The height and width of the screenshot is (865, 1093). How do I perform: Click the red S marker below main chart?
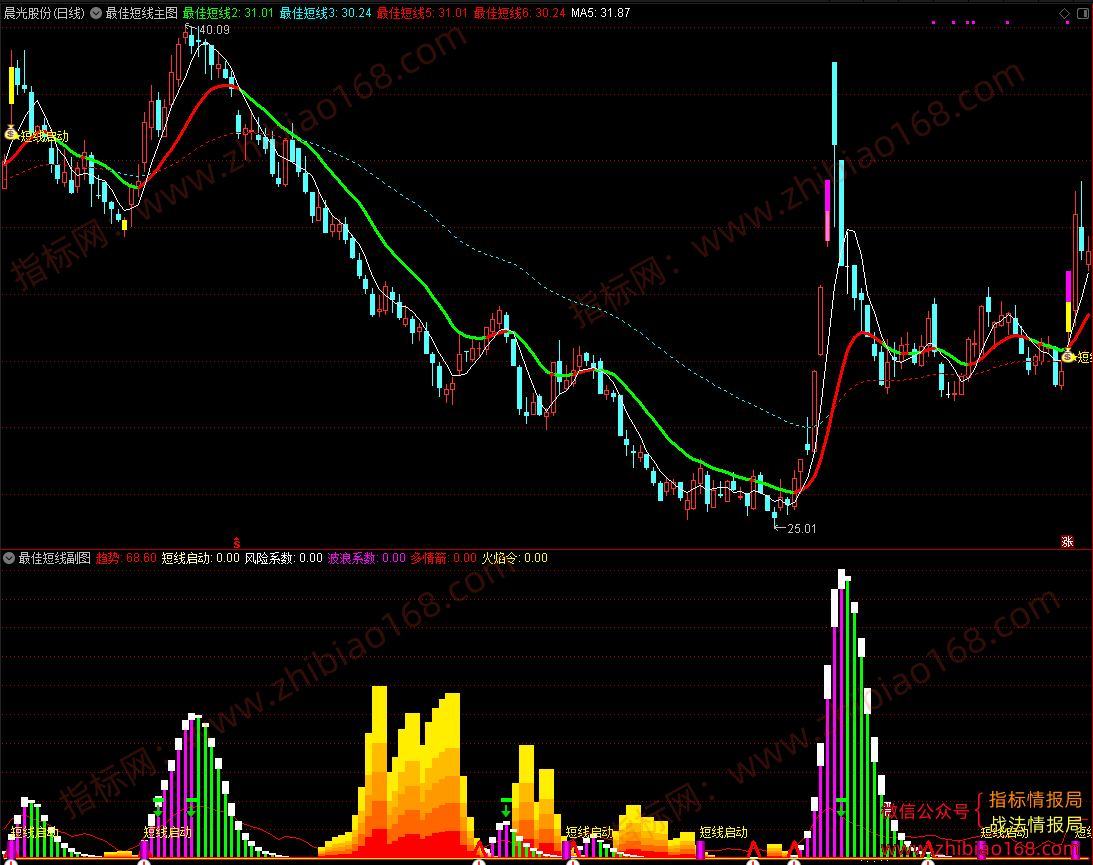click(237, 542)
